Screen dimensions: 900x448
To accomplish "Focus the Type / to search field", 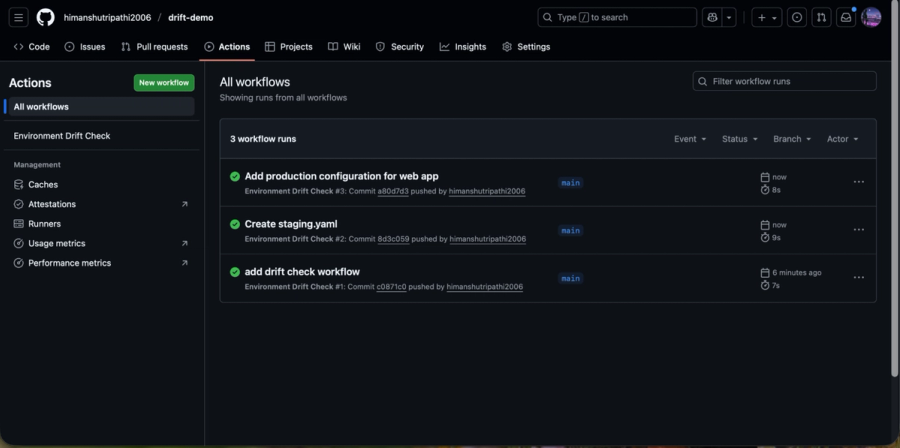I will click(x=617, y=18).
